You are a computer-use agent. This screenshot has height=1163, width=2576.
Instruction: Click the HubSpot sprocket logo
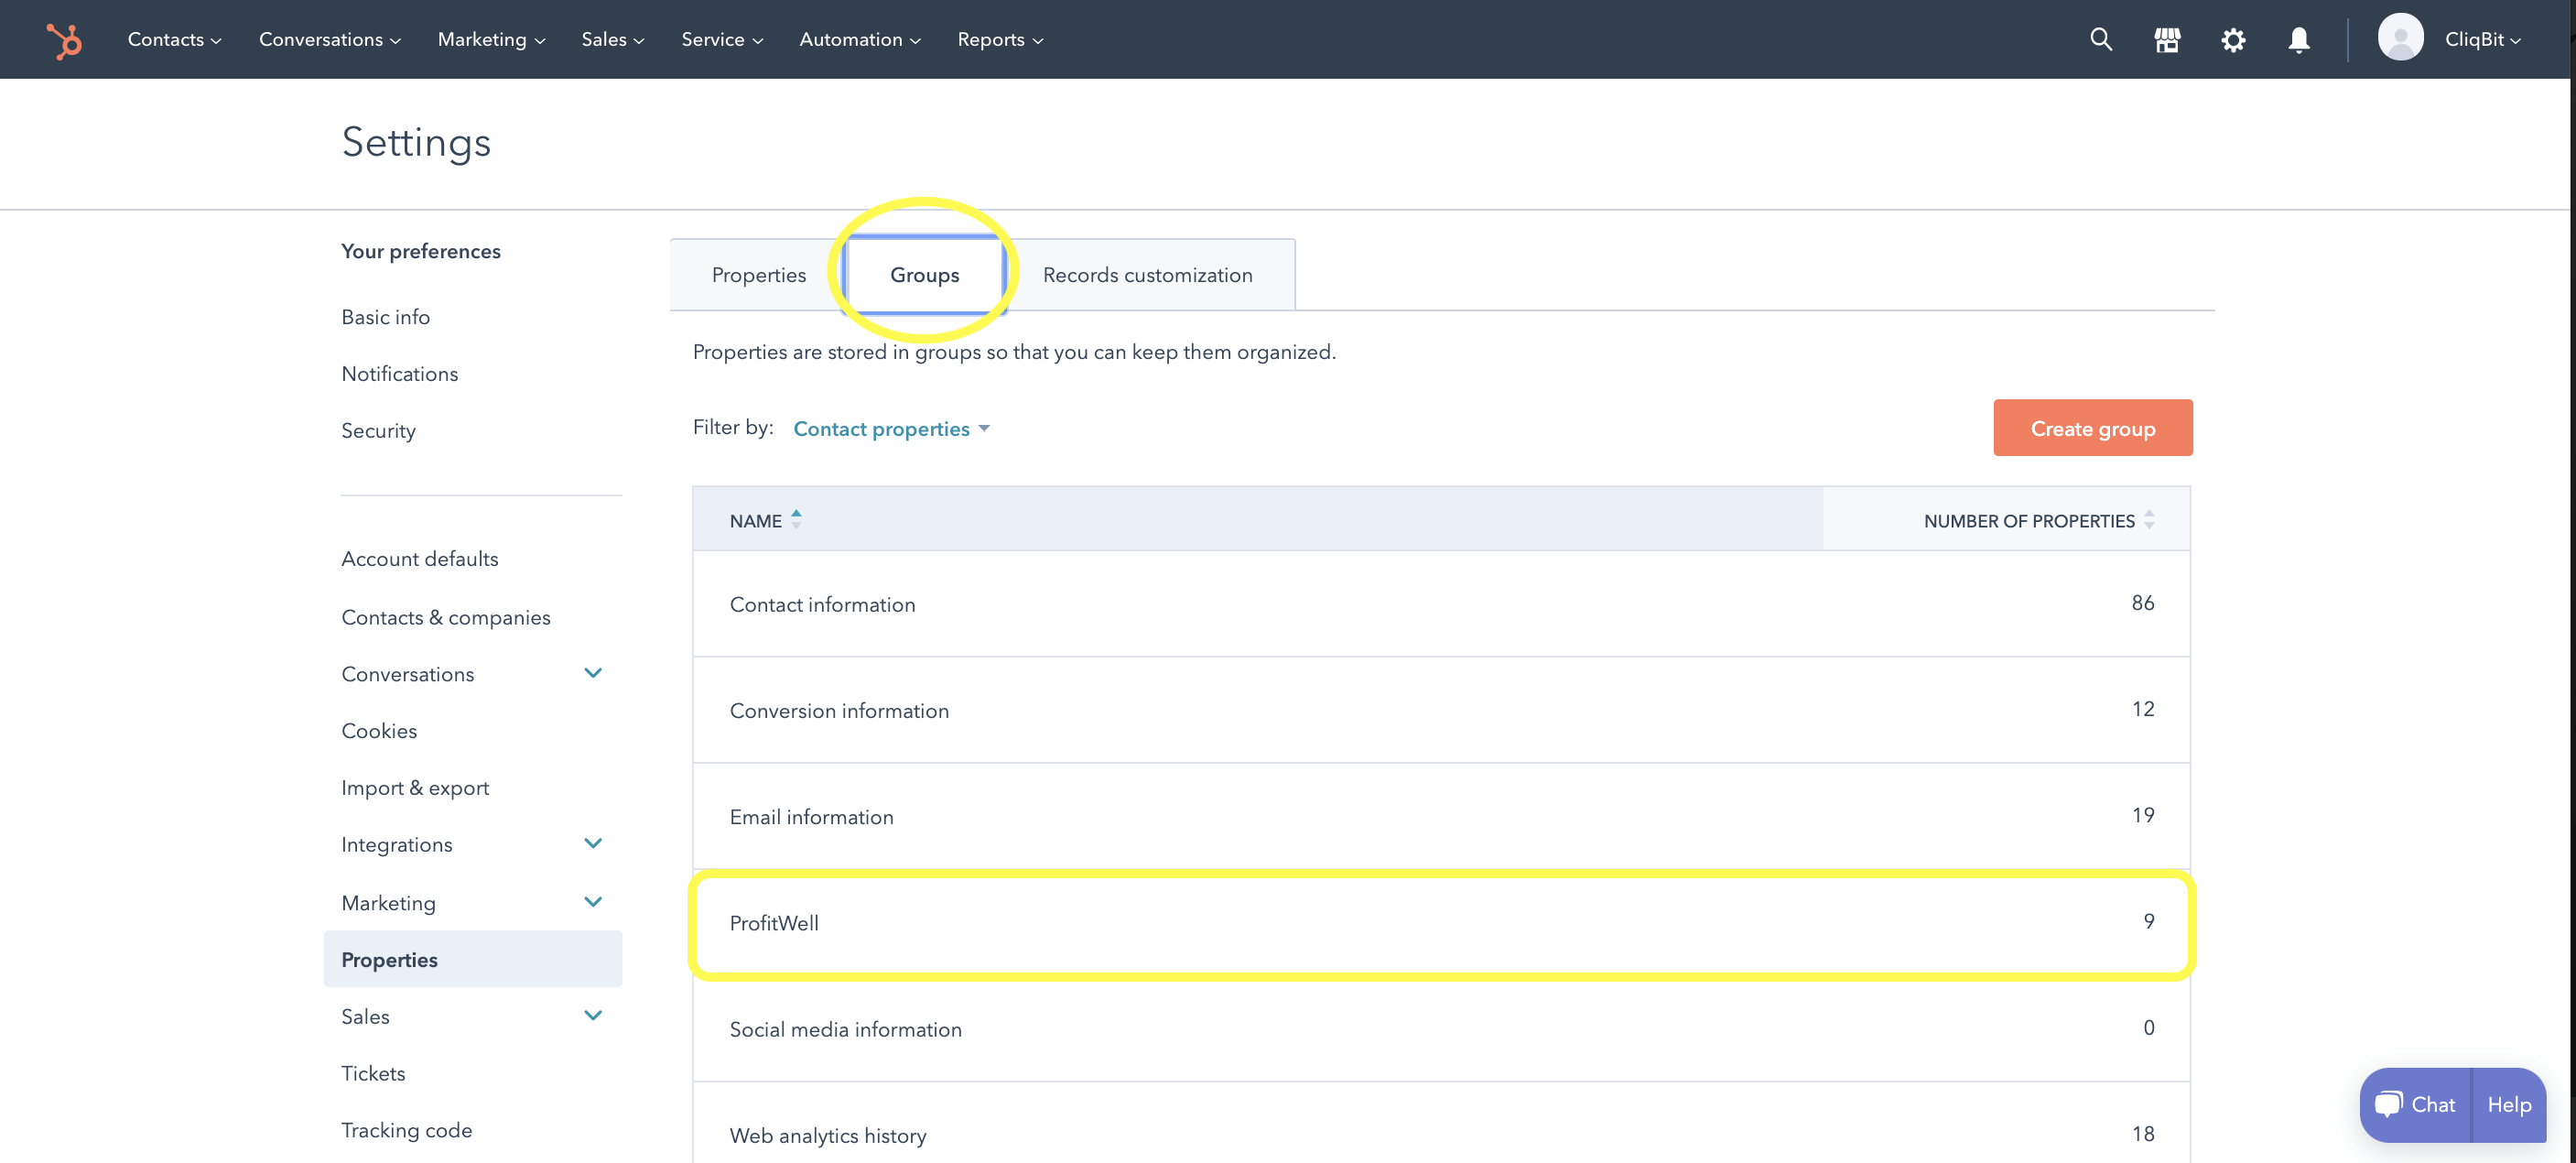coord(64,40)
